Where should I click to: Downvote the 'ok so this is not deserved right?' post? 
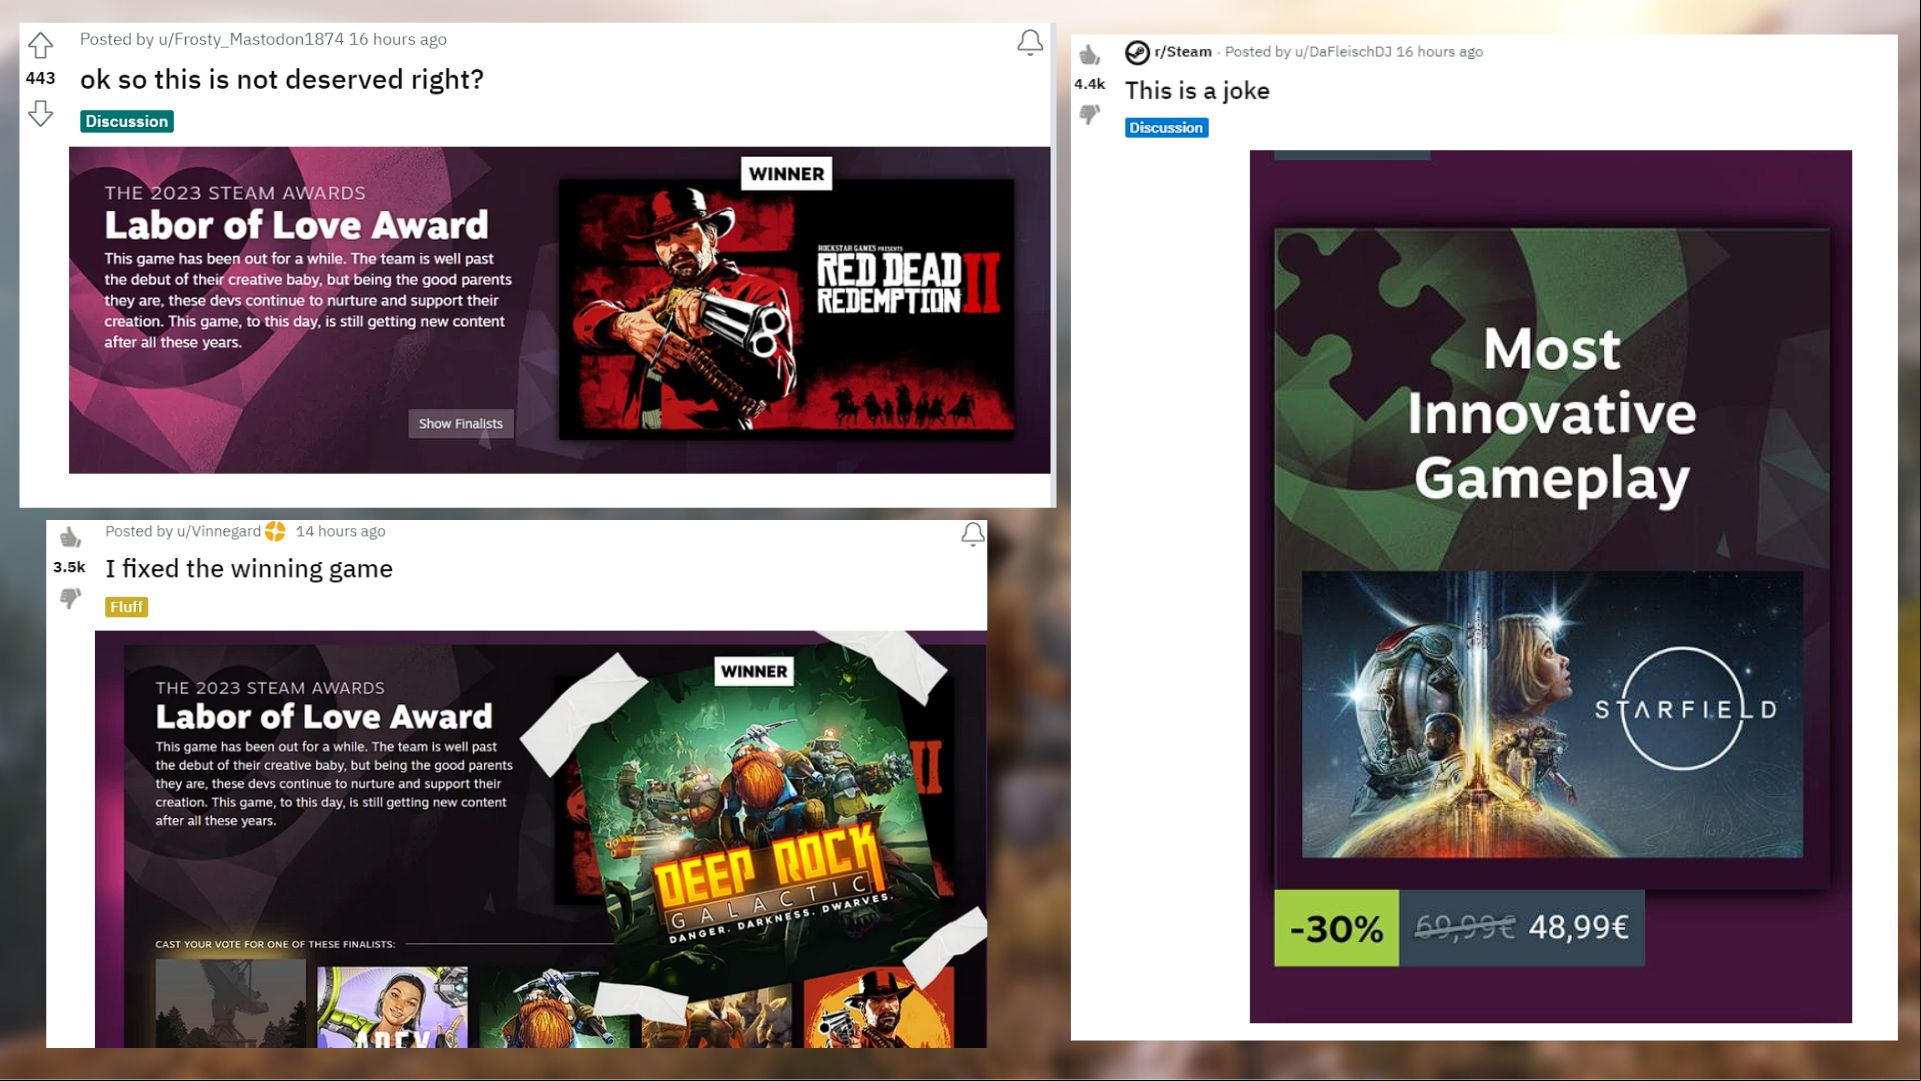pyautogui.click(x=40, y=113)
